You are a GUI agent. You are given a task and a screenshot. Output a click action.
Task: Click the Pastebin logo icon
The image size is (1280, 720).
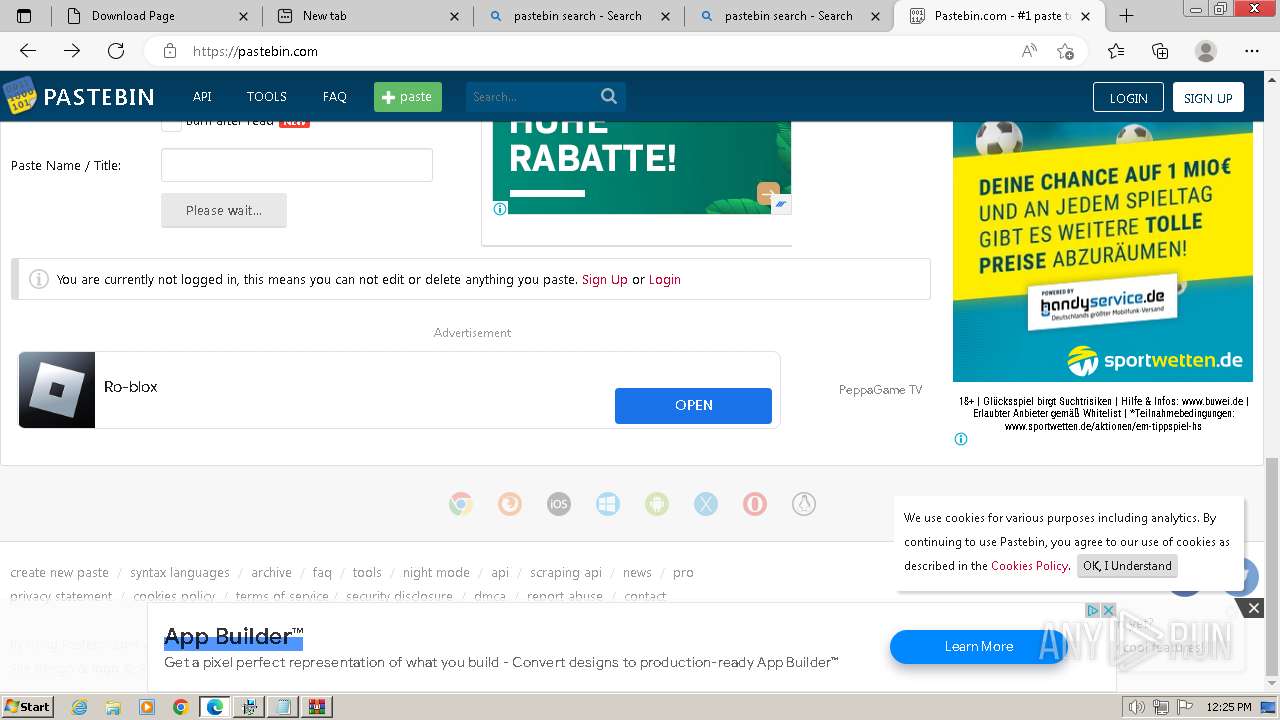click(18, 96)
